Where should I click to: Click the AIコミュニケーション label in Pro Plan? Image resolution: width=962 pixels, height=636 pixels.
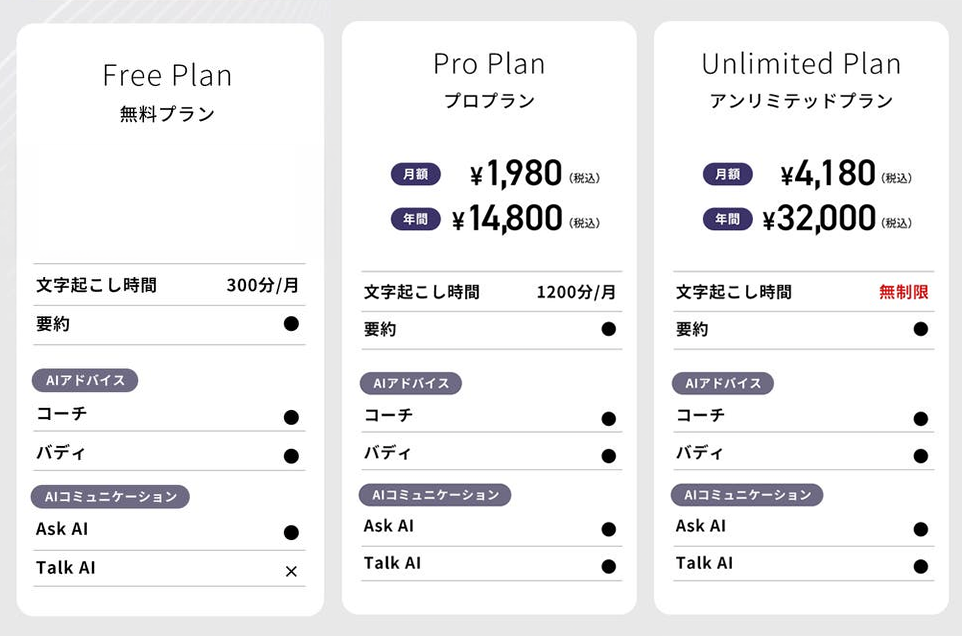pos(435,495)
